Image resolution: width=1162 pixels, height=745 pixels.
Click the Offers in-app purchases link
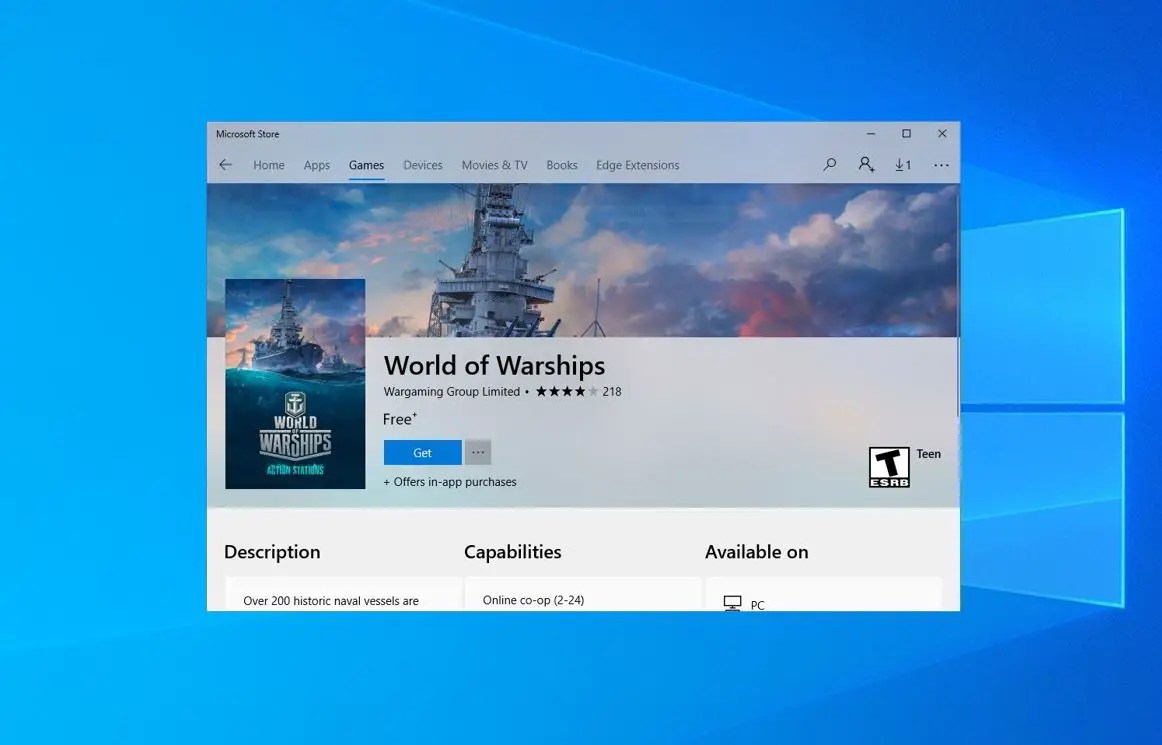(x=450, y=481)
